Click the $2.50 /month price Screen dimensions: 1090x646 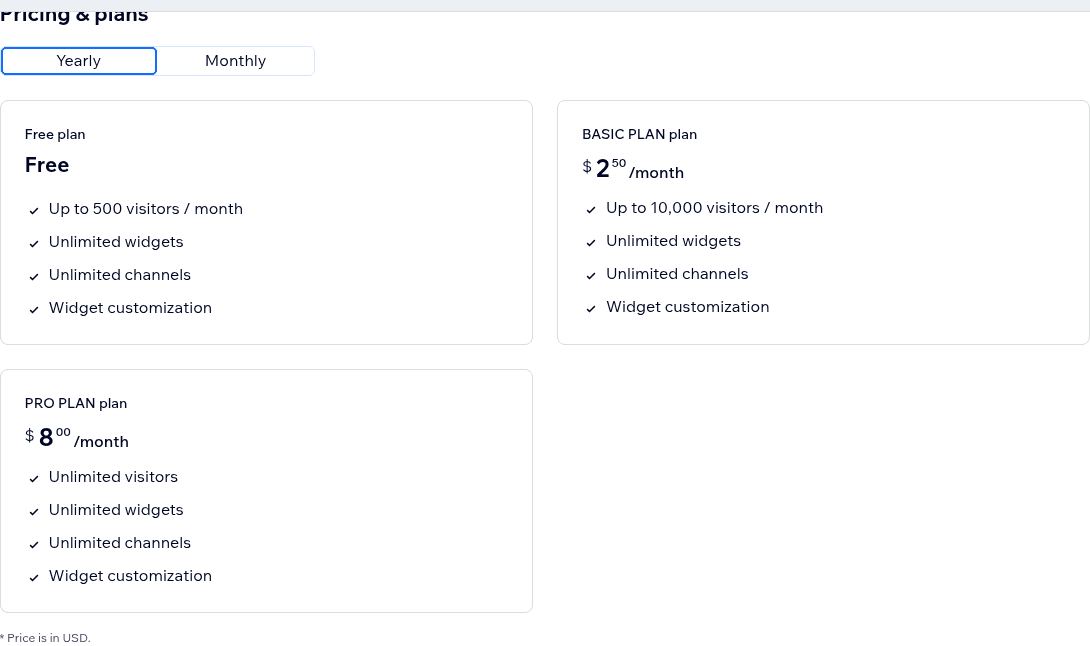coord(633,168)
